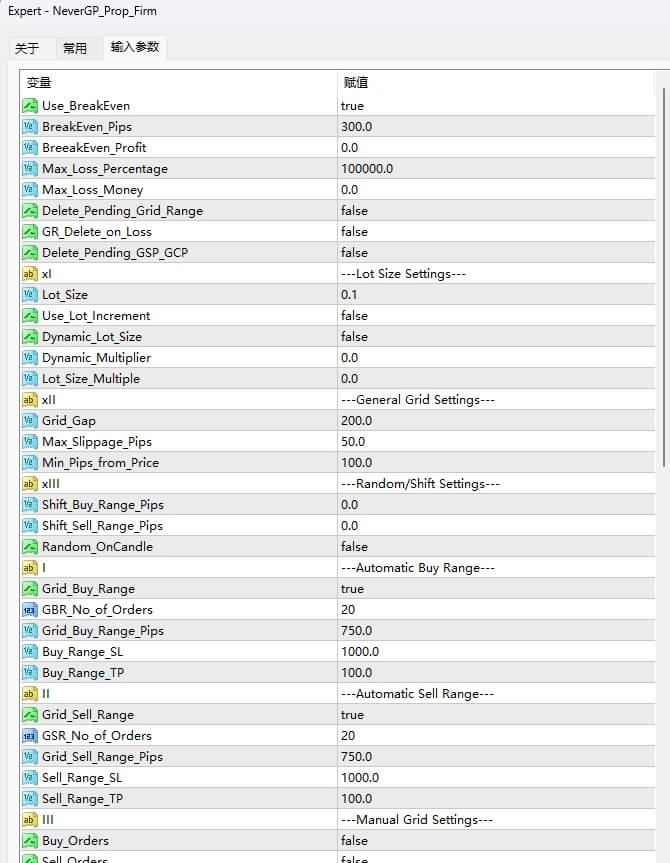
Task: Open the 常用 tab
Action: (75, 48)
